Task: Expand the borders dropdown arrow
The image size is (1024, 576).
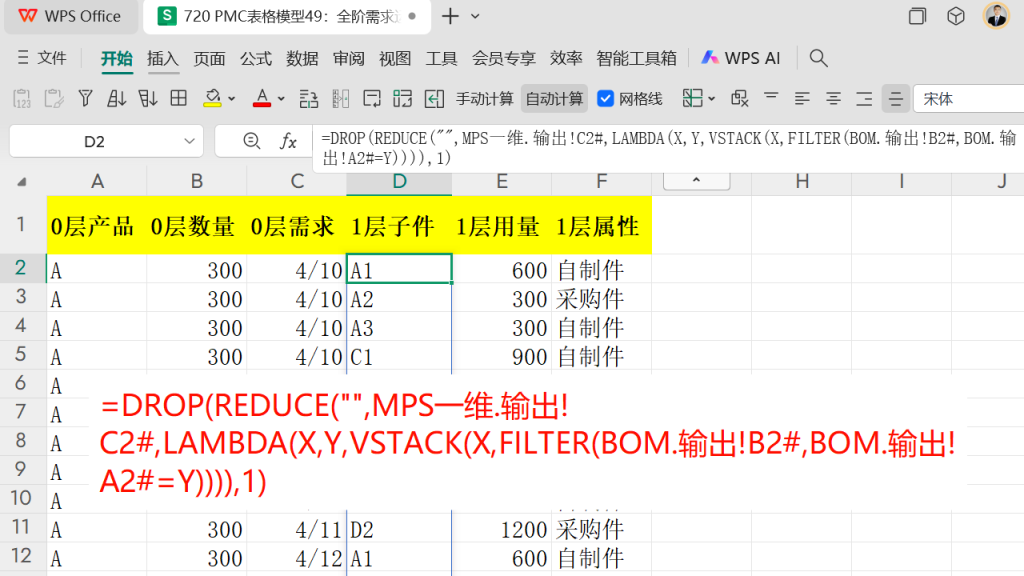Action: click(x=712, y=99)
